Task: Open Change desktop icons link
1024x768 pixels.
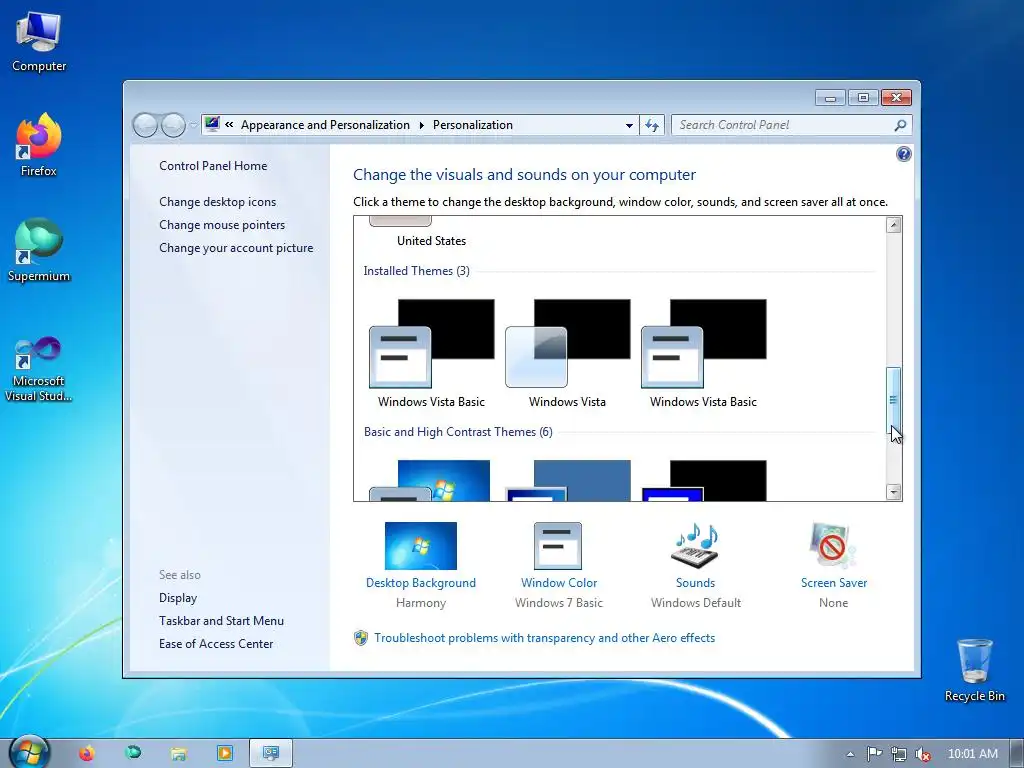Action: [x=217, y=202]
